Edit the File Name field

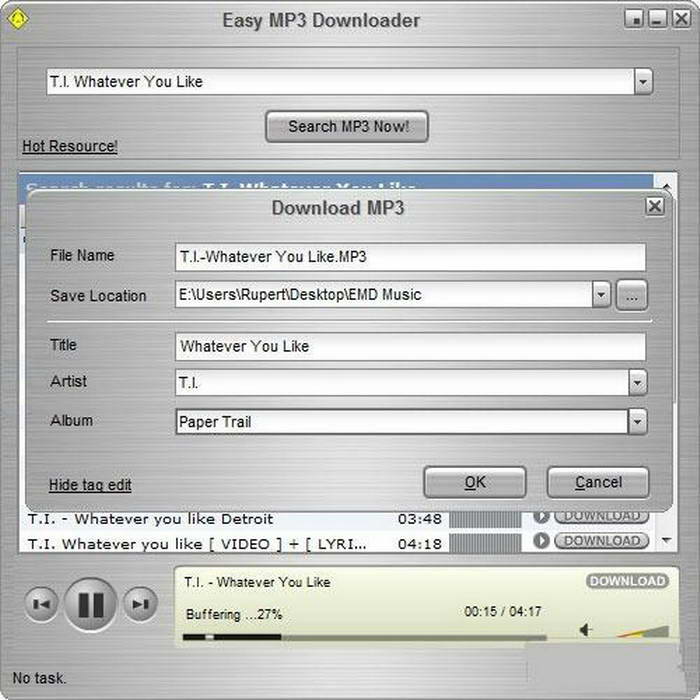410,257
